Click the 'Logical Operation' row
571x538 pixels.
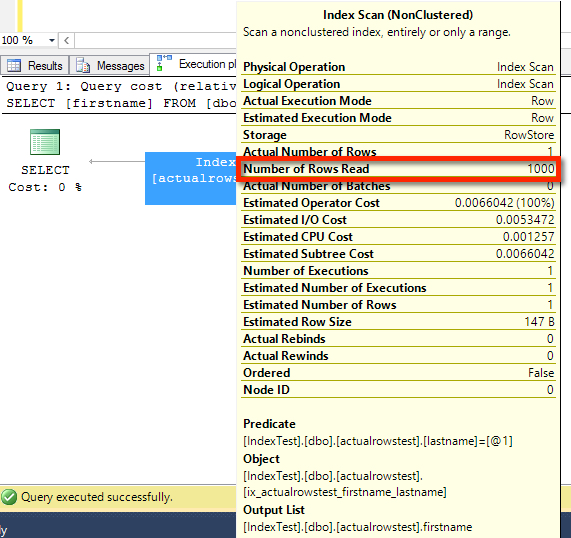click(398, 84)
